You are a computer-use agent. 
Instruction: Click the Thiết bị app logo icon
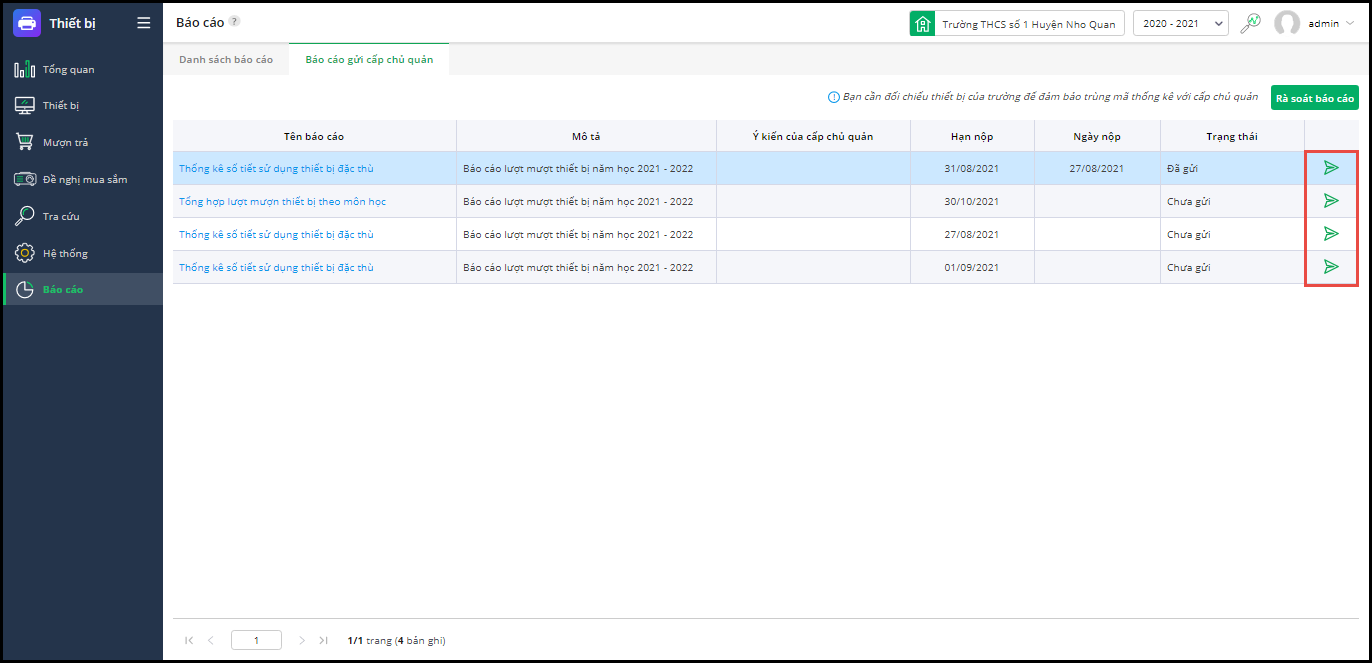coord(27,23)
